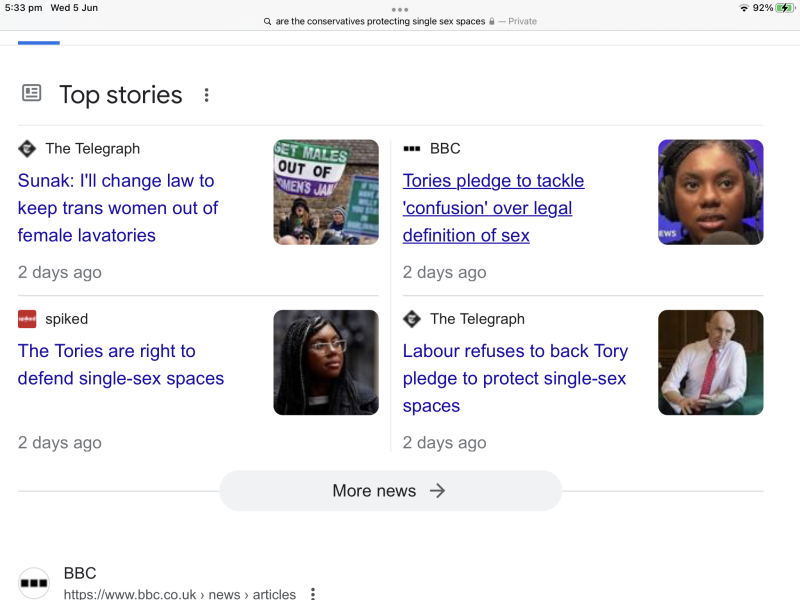This screenshot has height=600, width=800.
Task: Tap the battery charging icon
Action: [x=784, y=8]
